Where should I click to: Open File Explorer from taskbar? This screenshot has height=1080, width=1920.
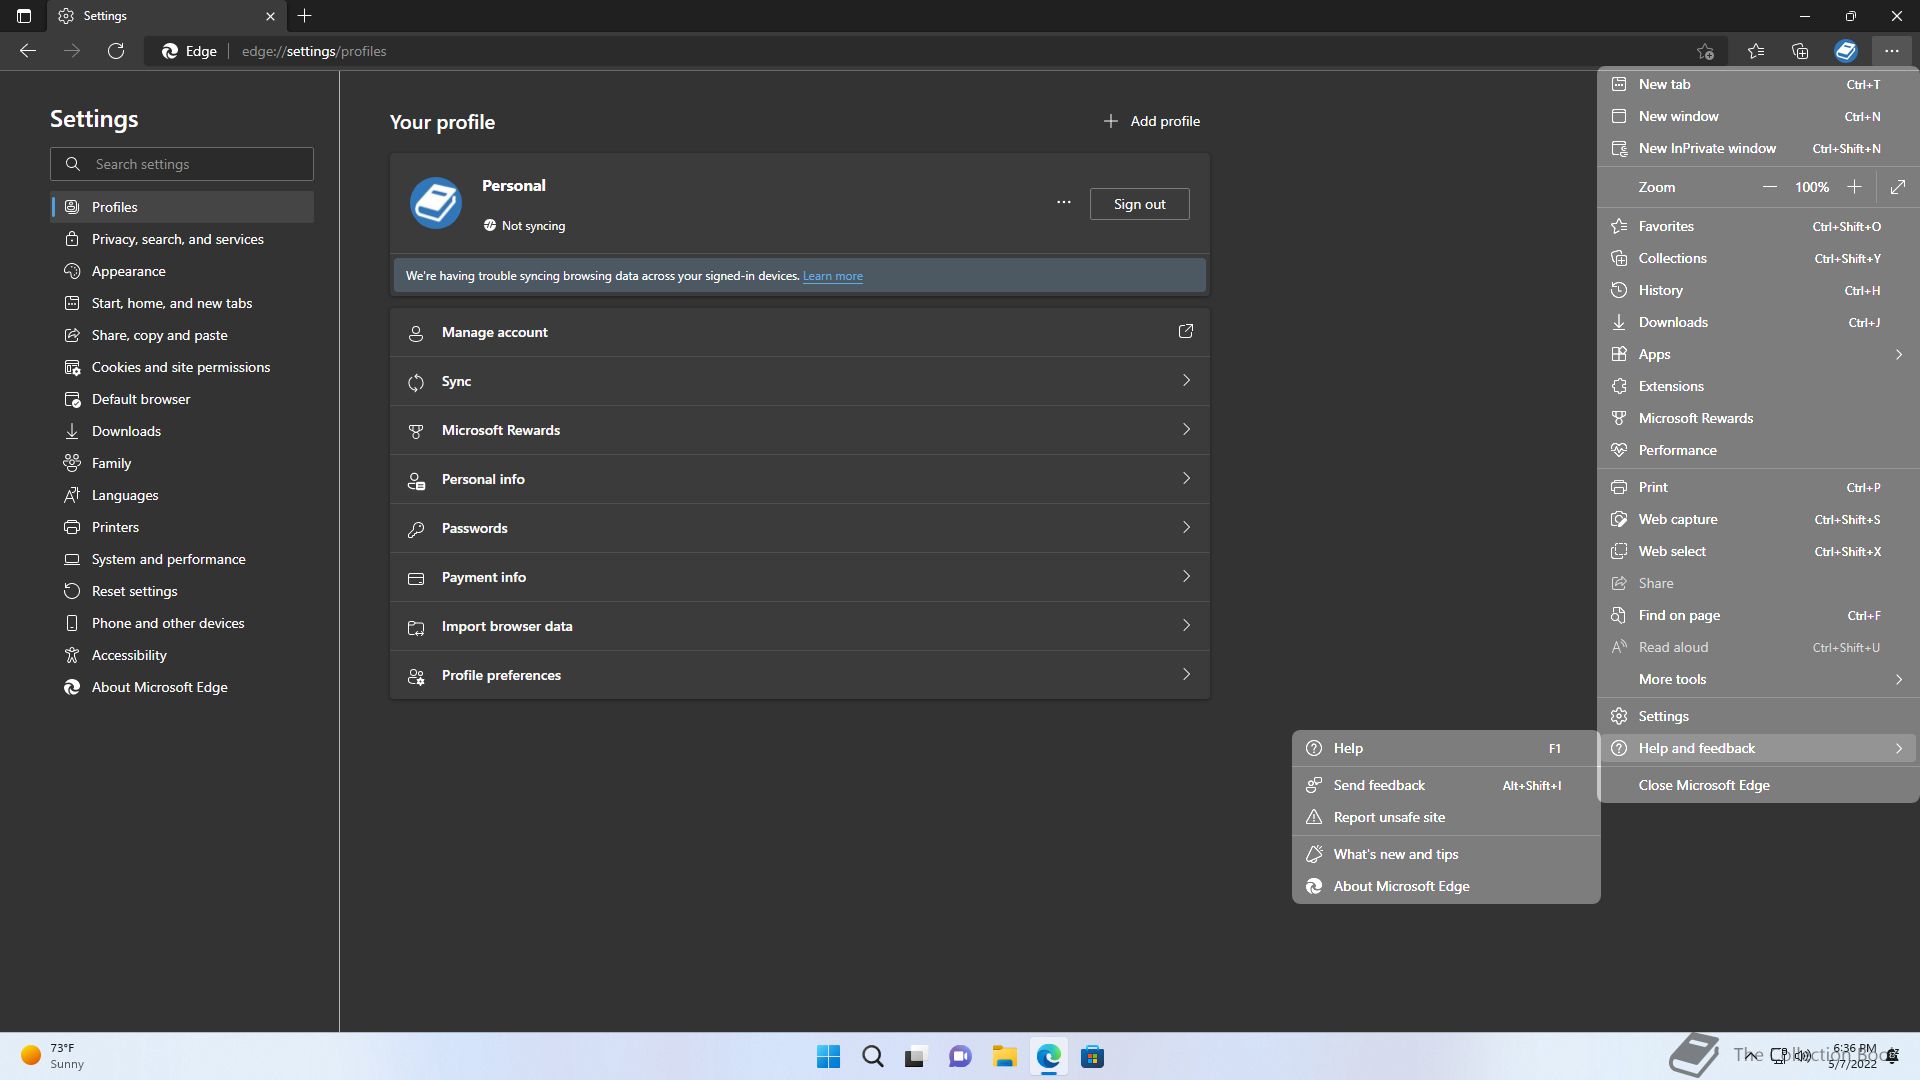1004,1057
